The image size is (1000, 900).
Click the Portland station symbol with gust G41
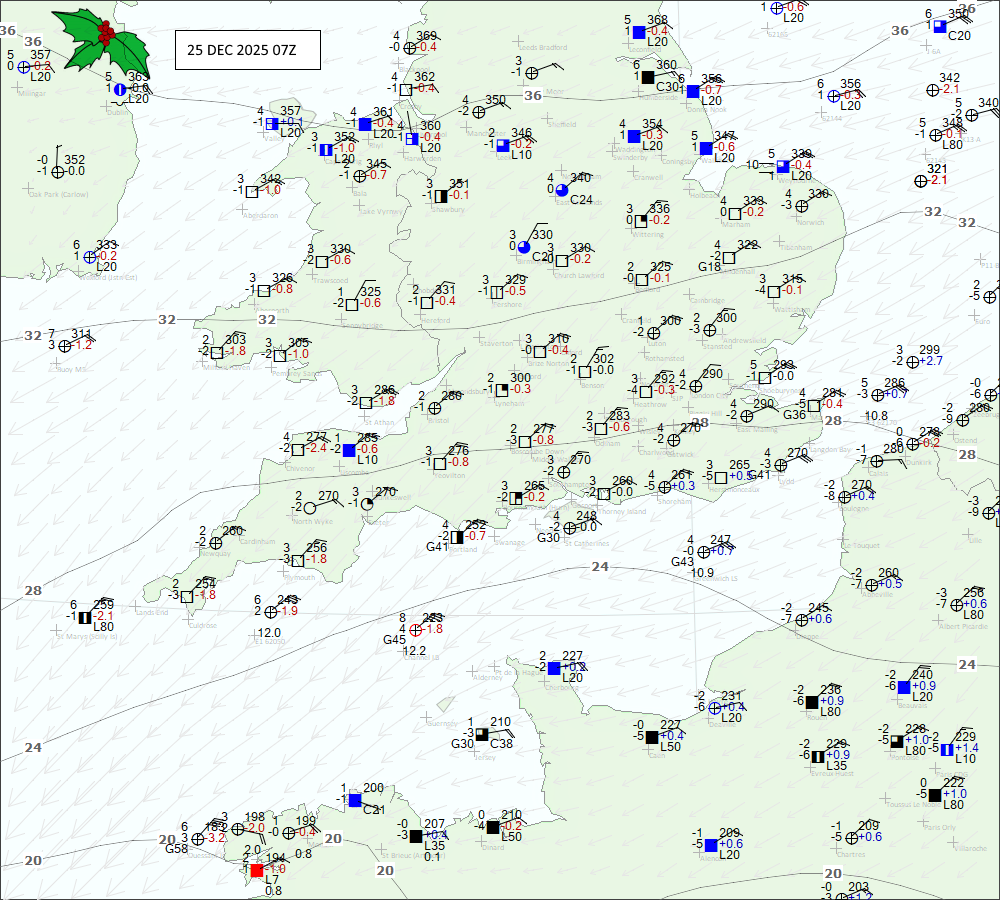click(458, 536)
